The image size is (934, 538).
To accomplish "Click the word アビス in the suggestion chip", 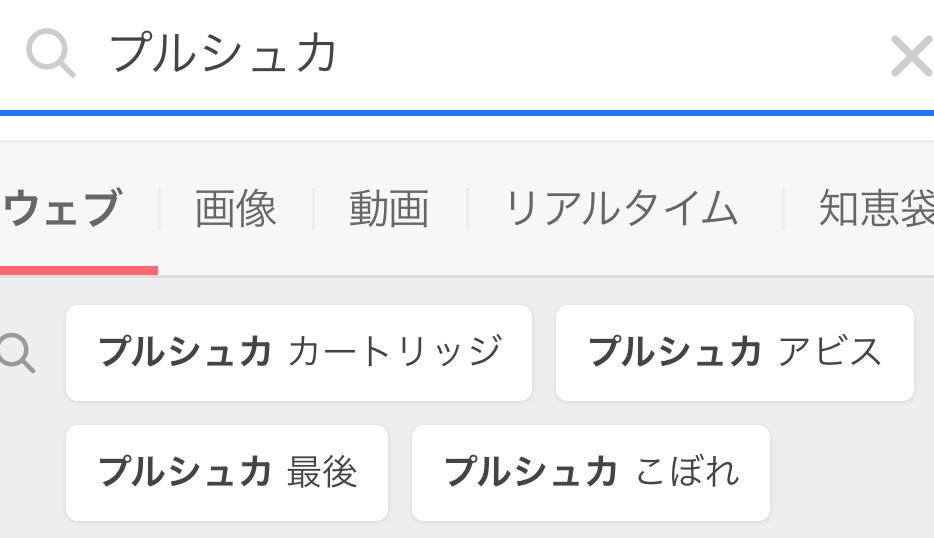I will [x=829, y=353].
